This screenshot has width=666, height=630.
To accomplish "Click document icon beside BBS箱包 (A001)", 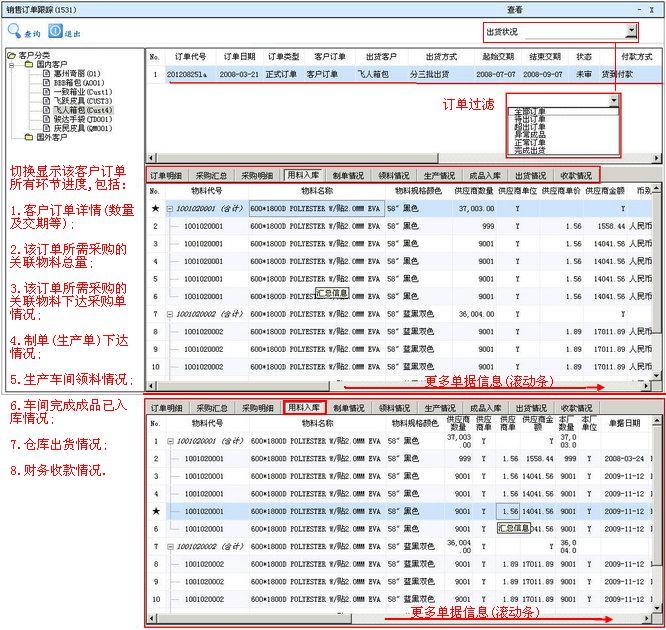I will [x=47, y=82].
